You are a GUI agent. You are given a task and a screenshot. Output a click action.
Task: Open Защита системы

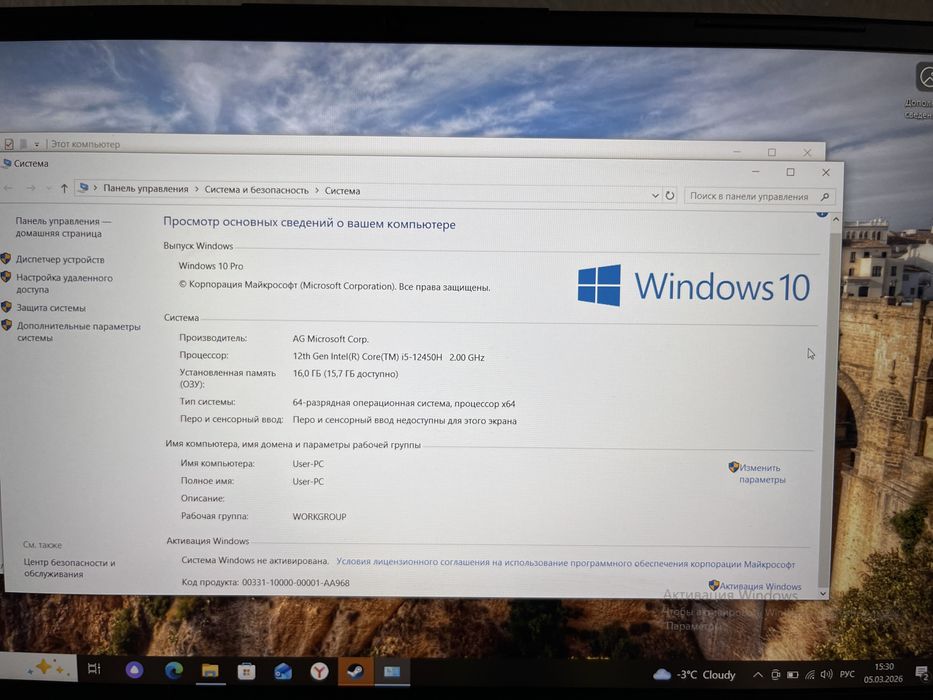coord(51,308)
